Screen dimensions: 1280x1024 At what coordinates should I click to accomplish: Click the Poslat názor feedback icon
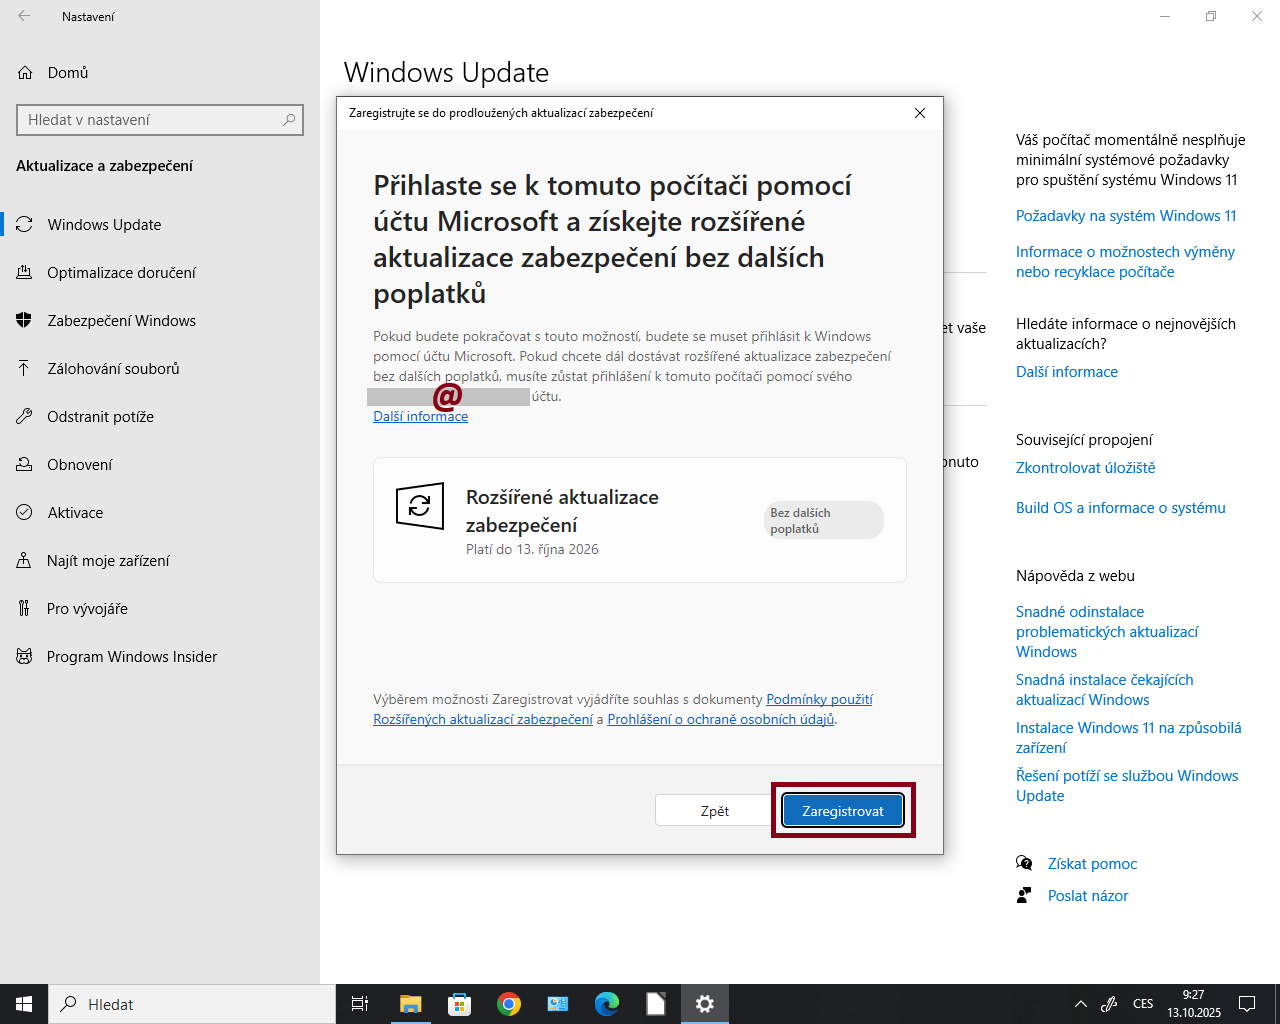pos(1024,895)
